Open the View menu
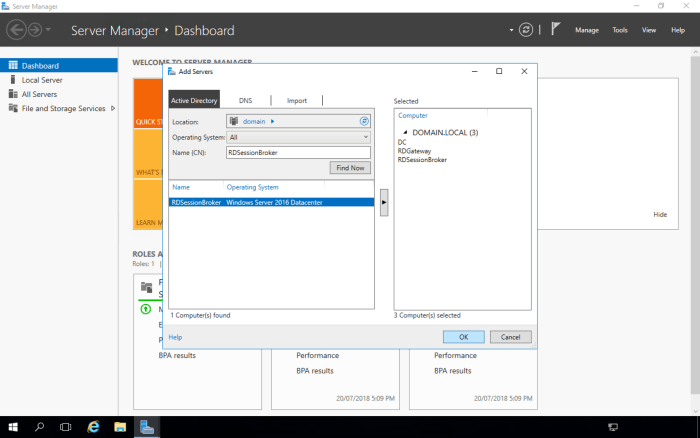This screenshot has height=438, width=700. tap(649, 30)
